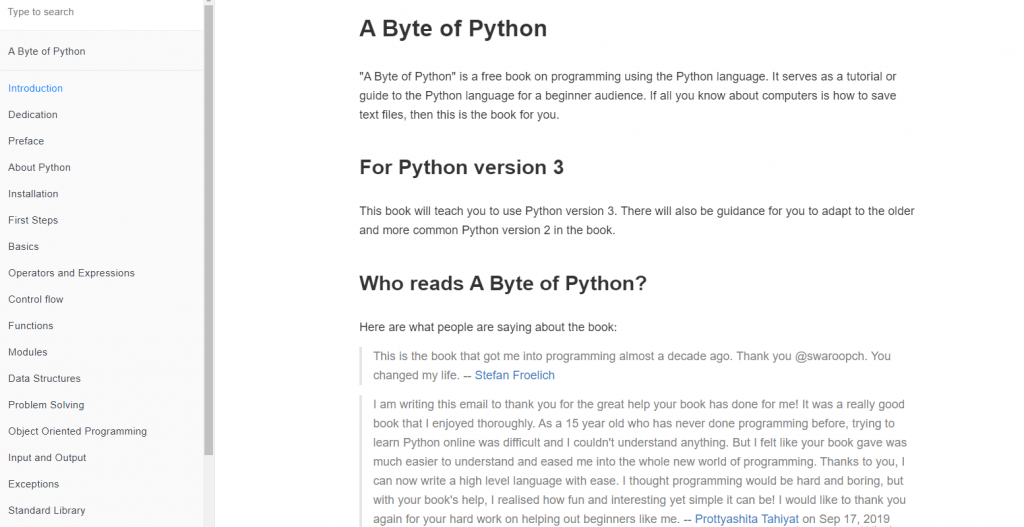Go to the Control flow chapter

tap(36, 299)
